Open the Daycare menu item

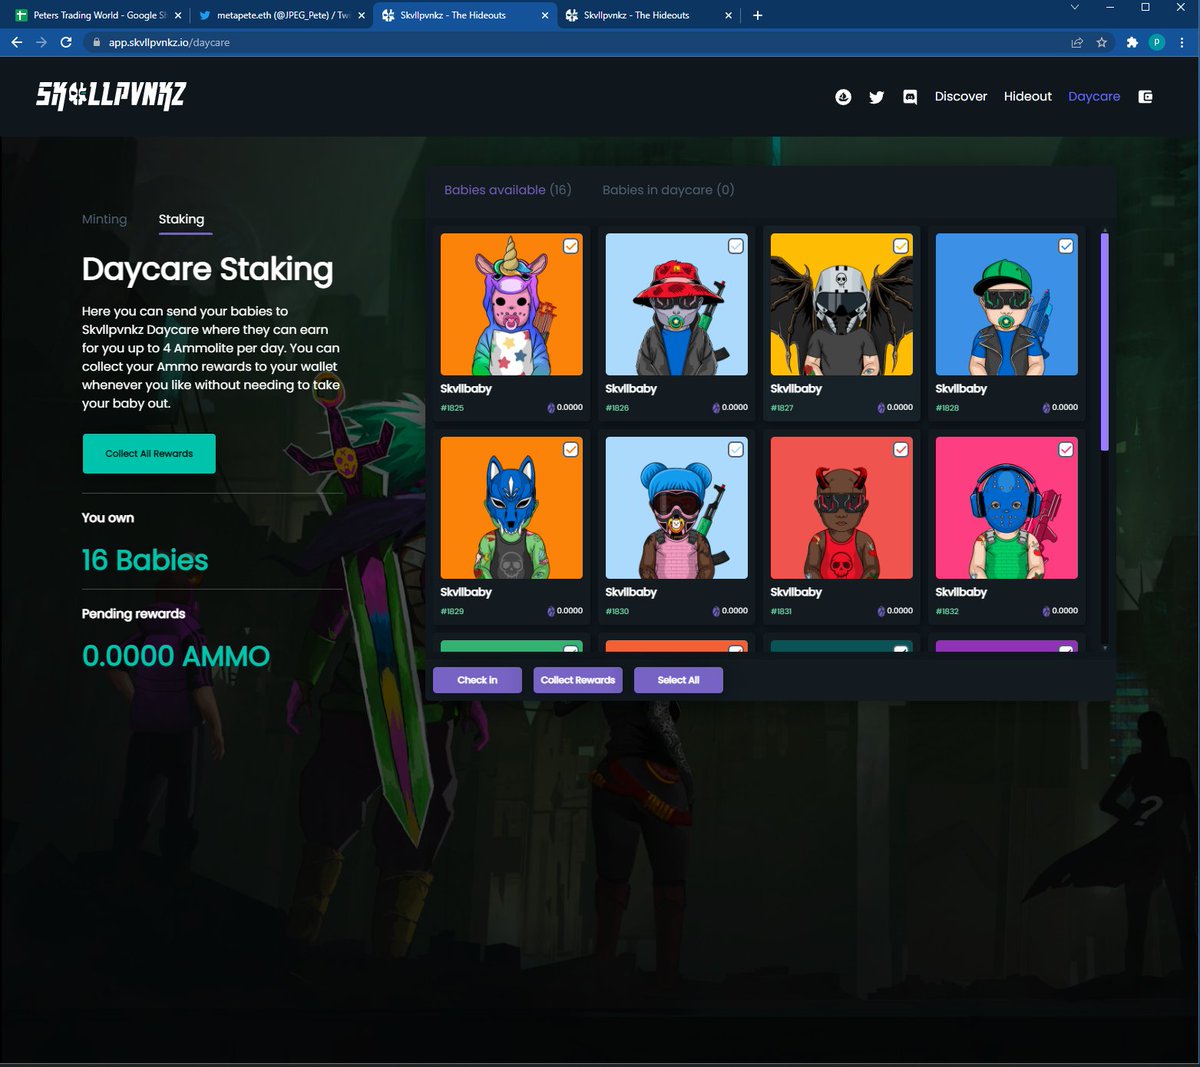[1094, 97]
